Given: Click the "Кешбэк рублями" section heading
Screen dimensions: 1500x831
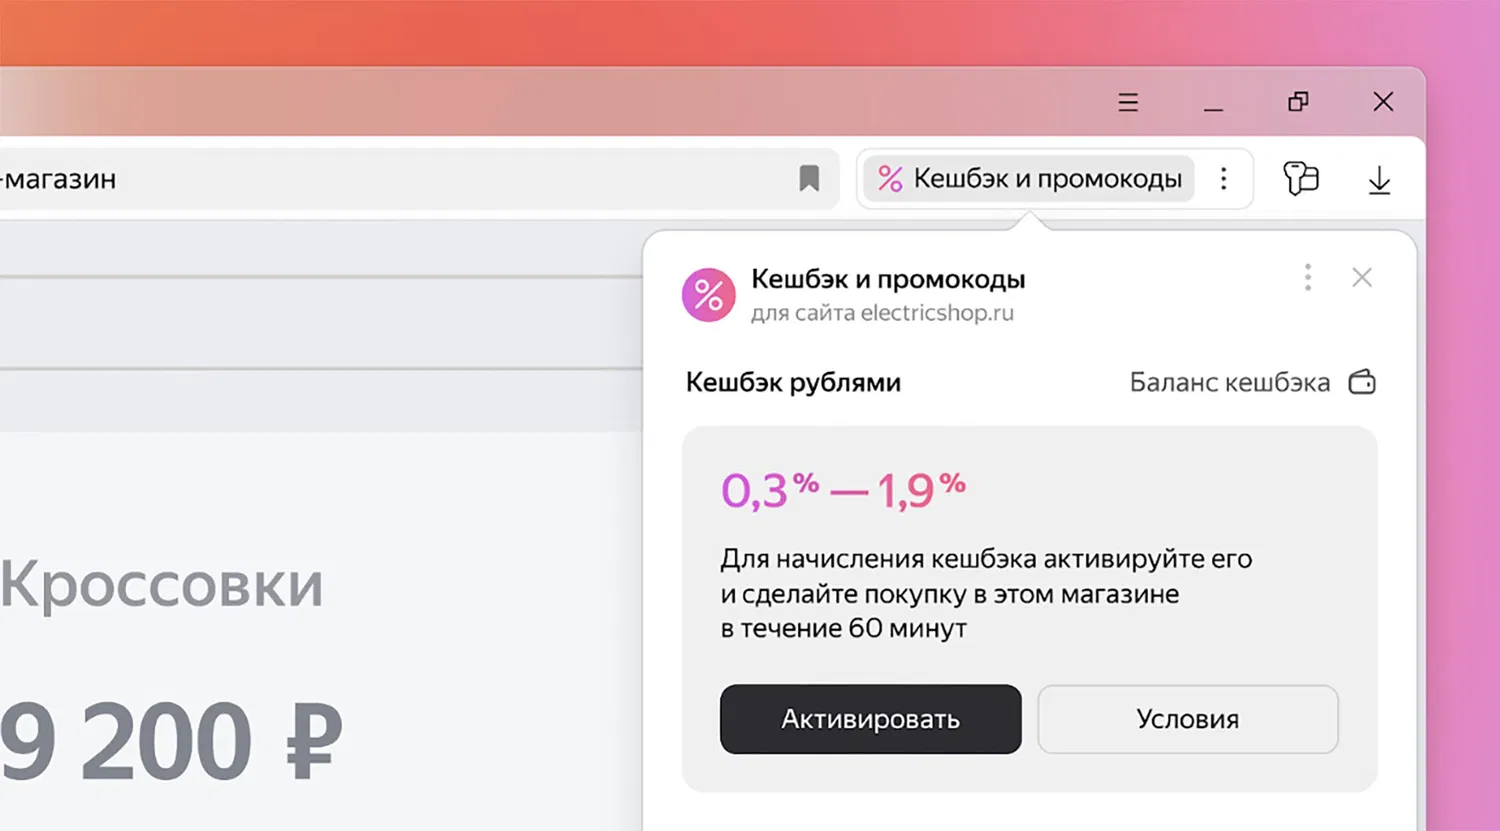Looking at the screenshot, I should (793, 383).
